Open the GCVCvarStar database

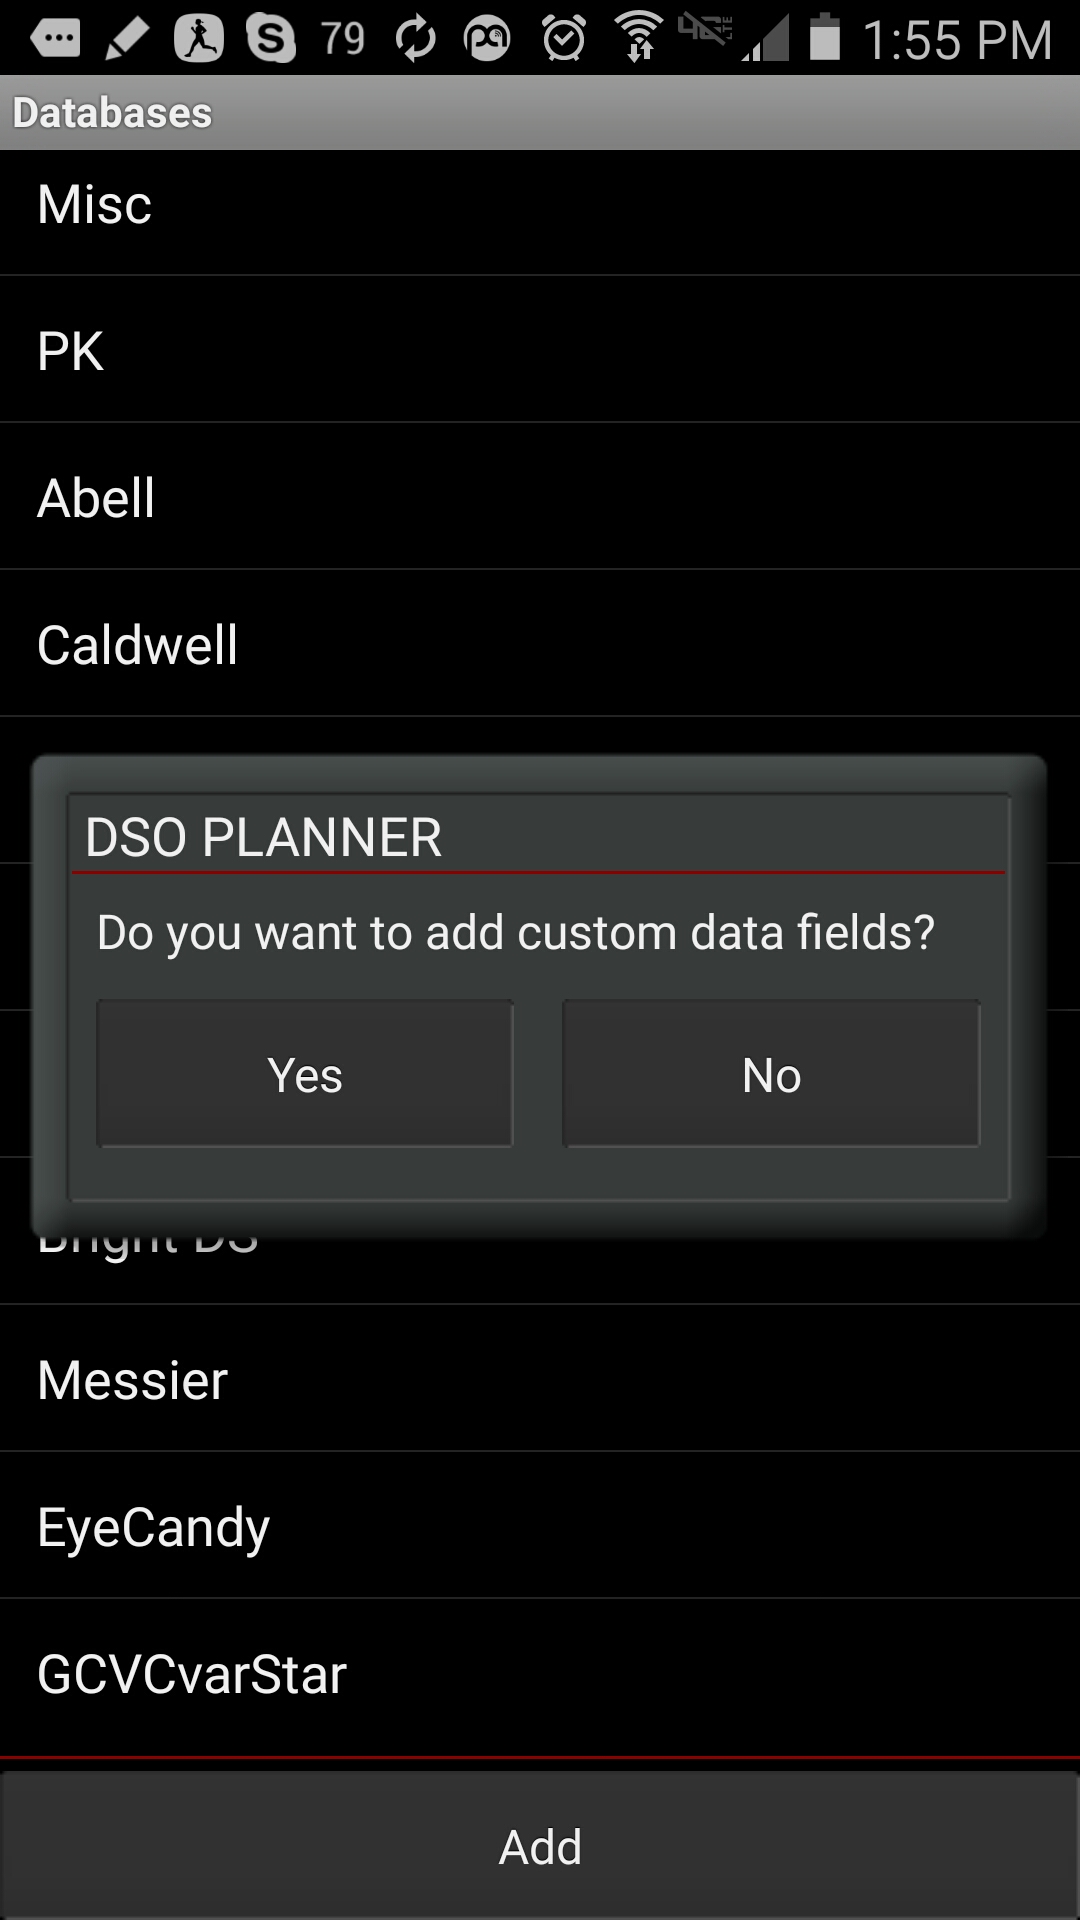[540, 1673]
